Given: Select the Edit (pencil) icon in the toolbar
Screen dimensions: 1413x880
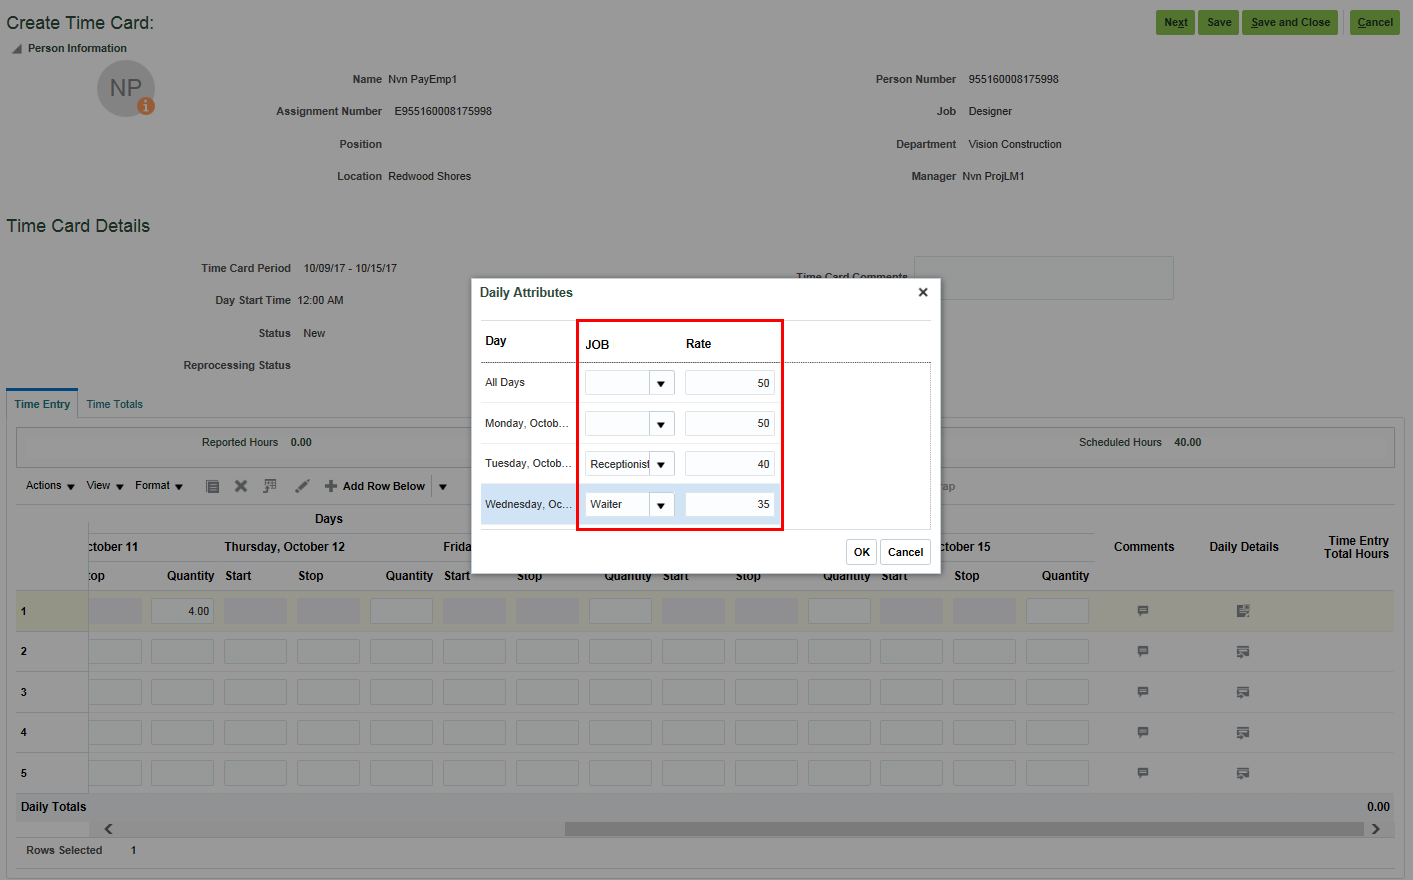Looking at the screenshot, I should (x=302, y=486).
